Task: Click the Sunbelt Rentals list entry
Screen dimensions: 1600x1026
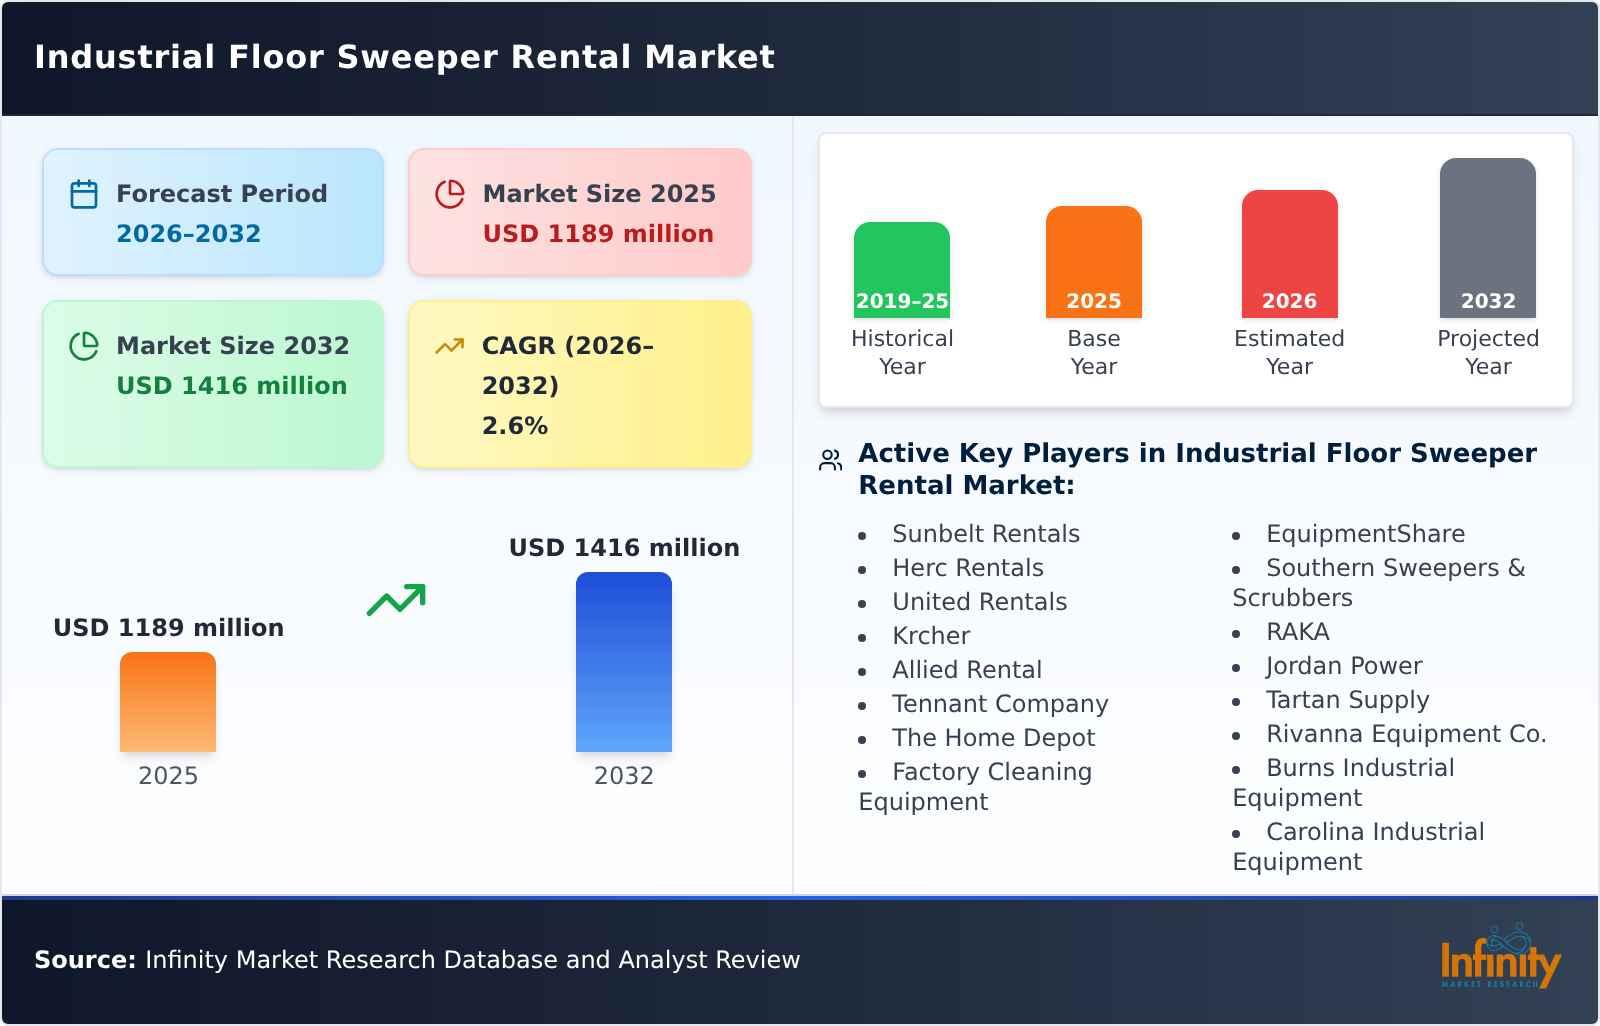Action: (985, 534)
